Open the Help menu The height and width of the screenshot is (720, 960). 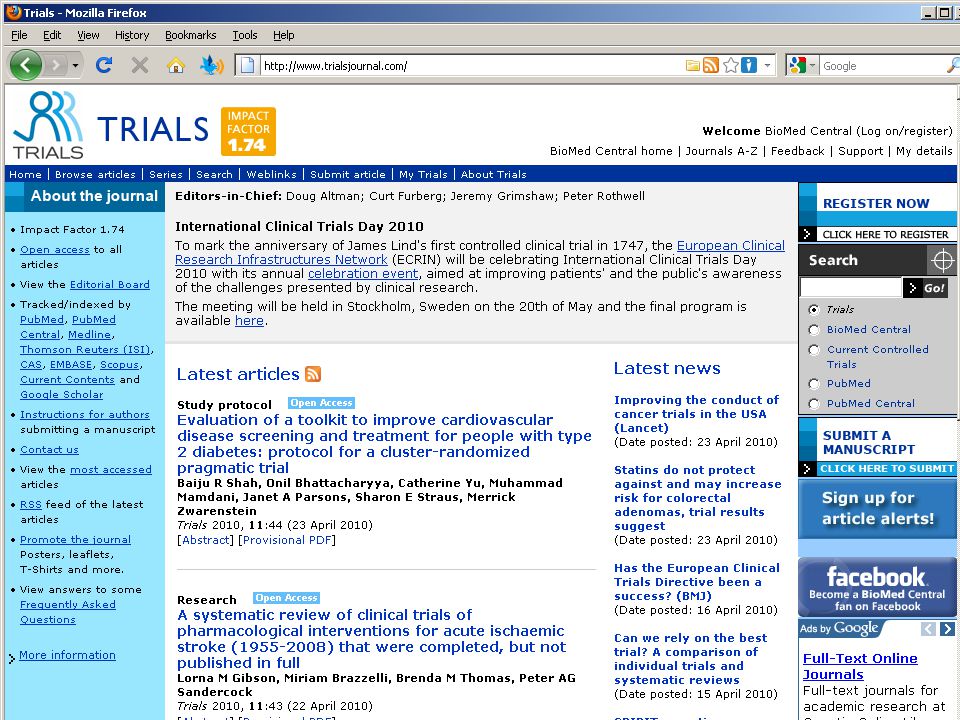(283, 35)
